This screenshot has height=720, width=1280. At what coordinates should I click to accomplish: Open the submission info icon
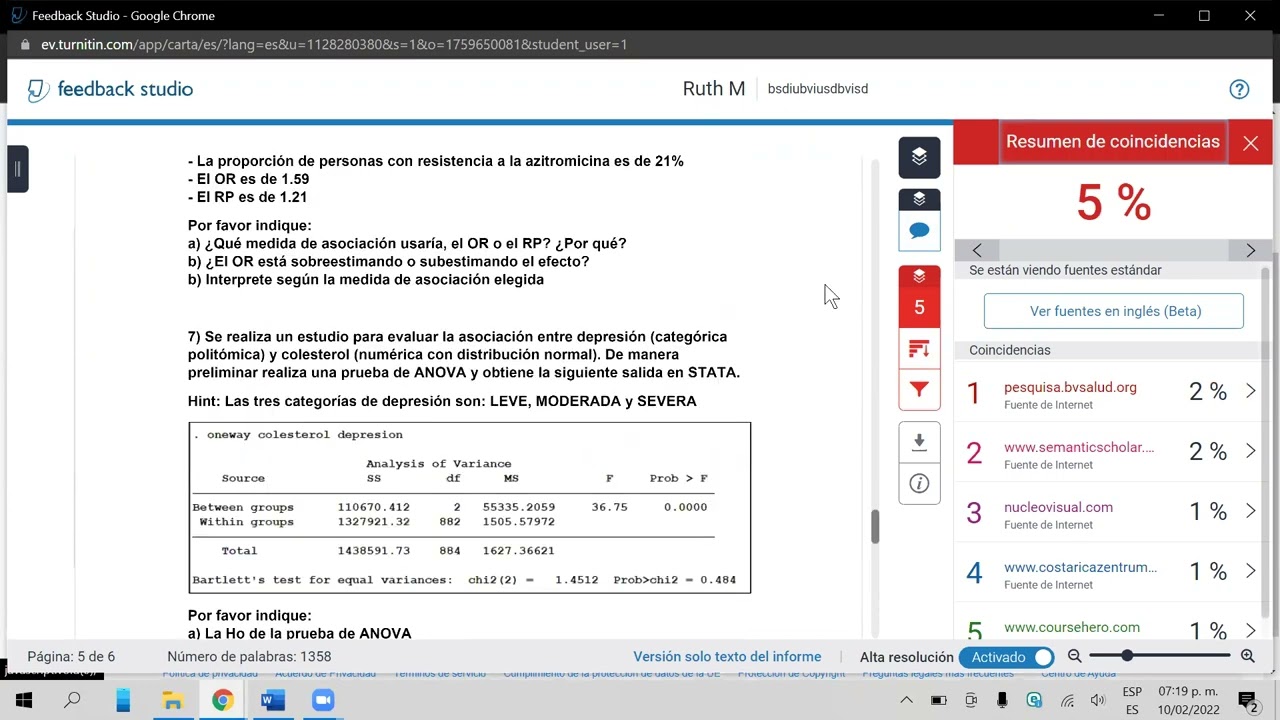pyautogui.click(x=919, y=484)
